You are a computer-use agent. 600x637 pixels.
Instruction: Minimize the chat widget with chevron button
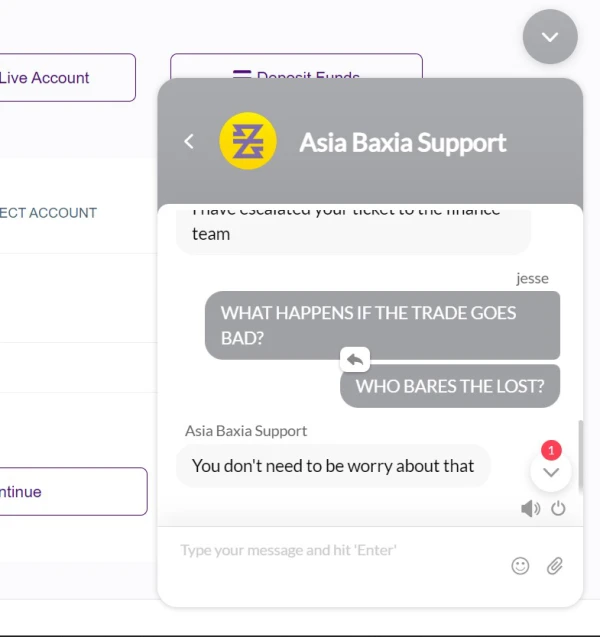tap(550, 37)
